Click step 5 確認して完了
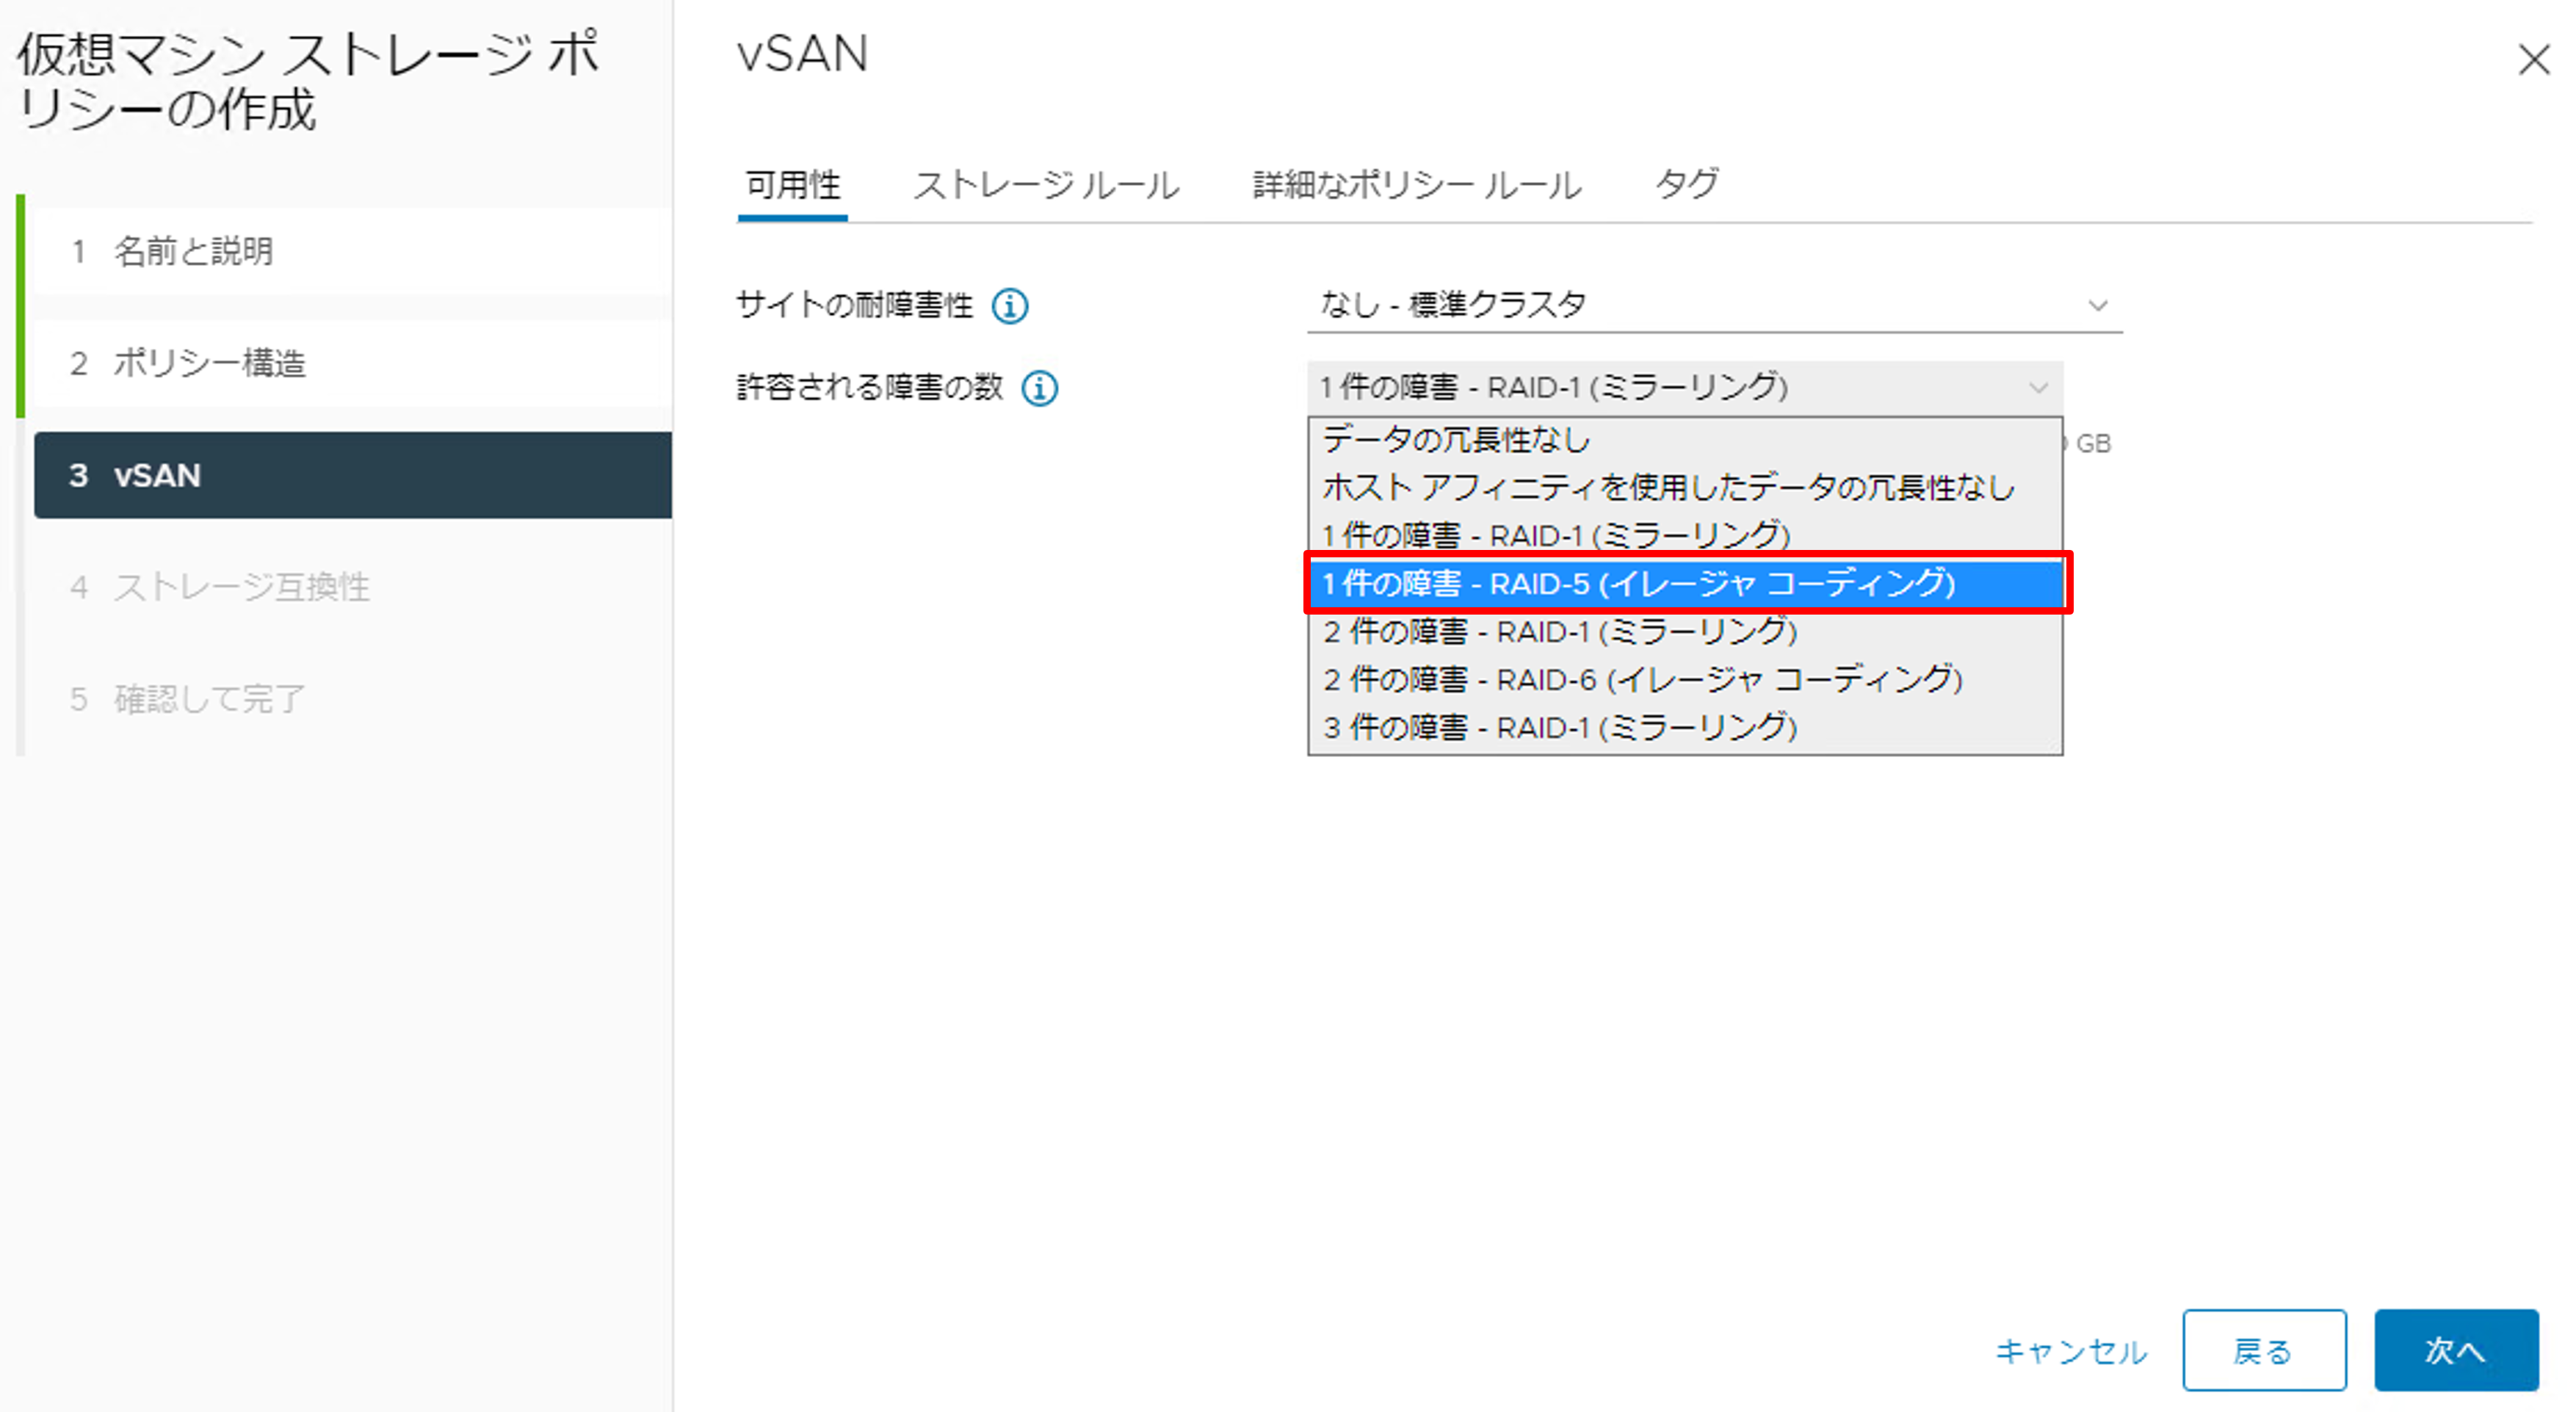Image resolution: width=2576 pixels, height=1412 pixels. point(352,699)
